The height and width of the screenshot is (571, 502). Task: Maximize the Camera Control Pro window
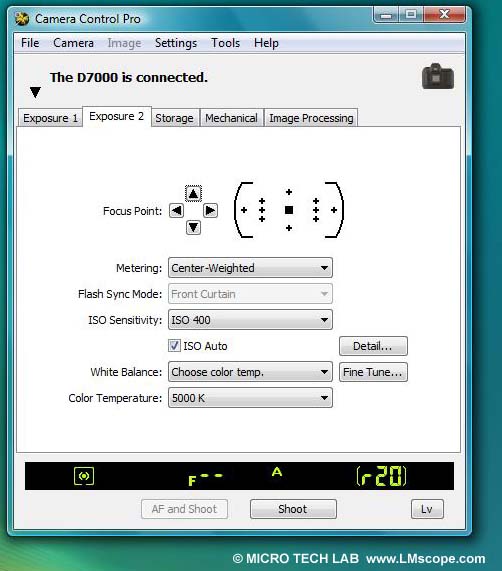point(411,15)
